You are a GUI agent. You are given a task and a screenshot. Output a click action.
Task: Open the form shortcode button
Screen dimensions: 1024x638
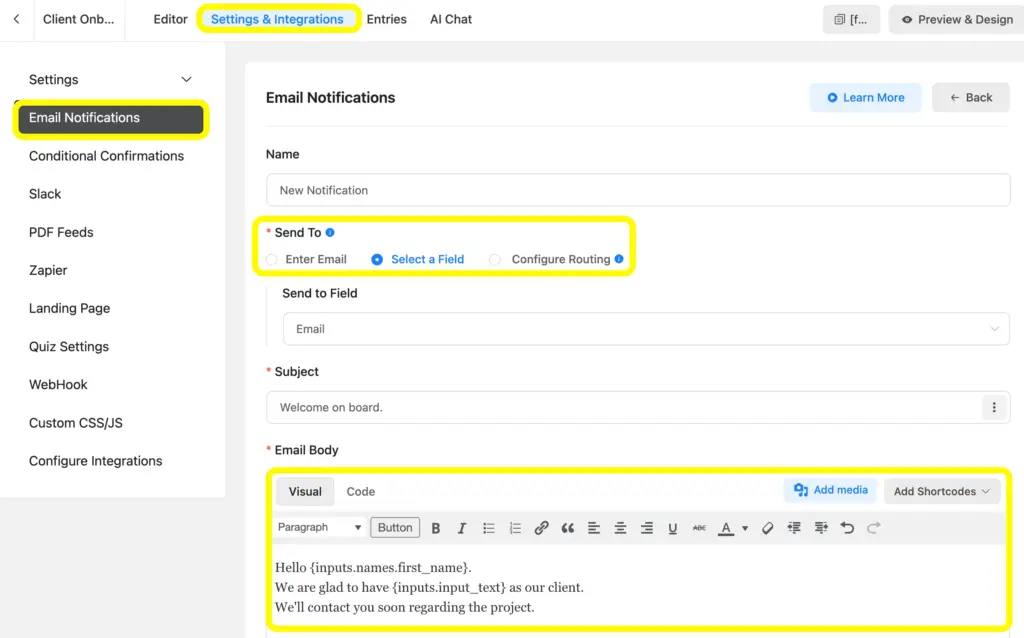(851, 20)
